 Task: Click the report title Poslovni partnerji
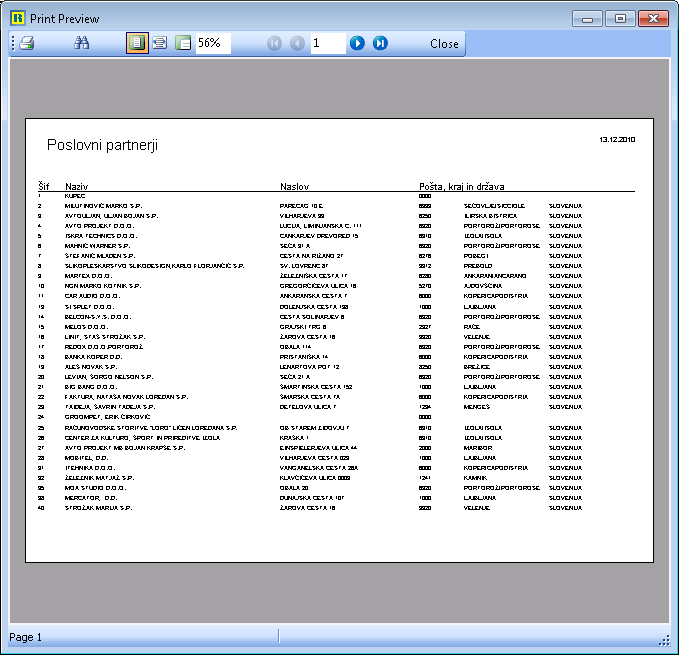point(102,145)
